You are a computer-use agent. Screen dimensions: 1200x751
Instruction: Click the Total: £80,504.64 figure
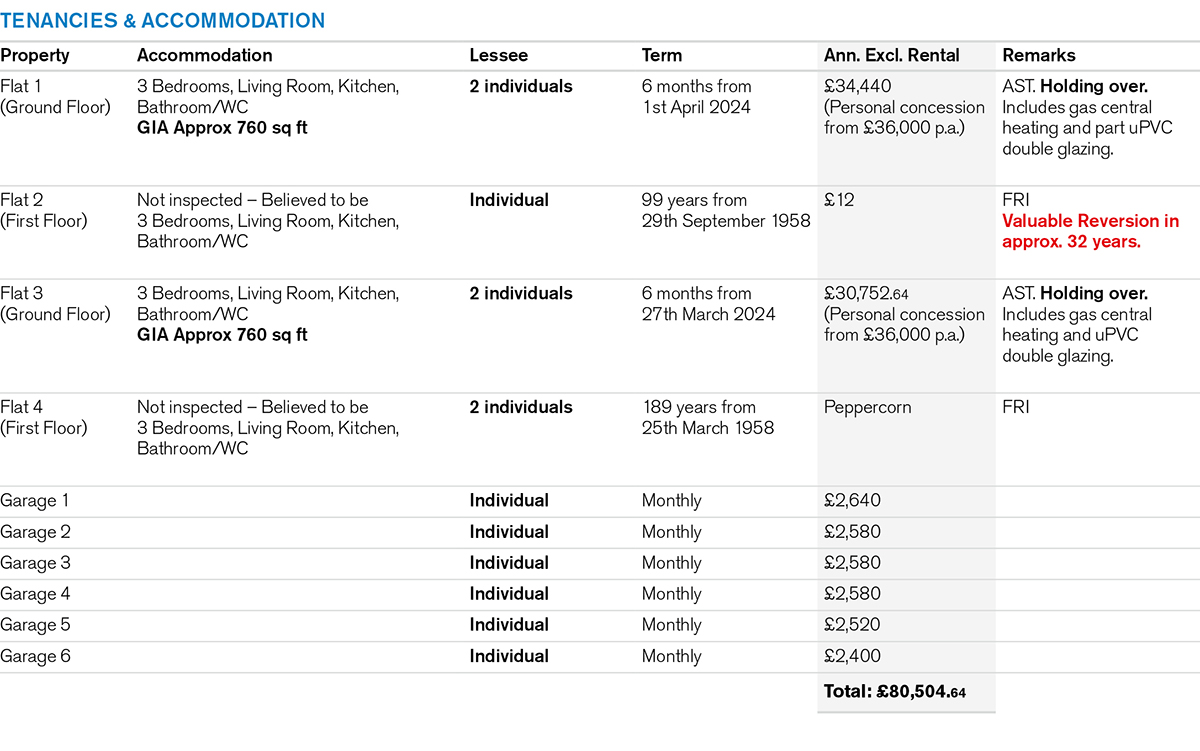(895, 691)
